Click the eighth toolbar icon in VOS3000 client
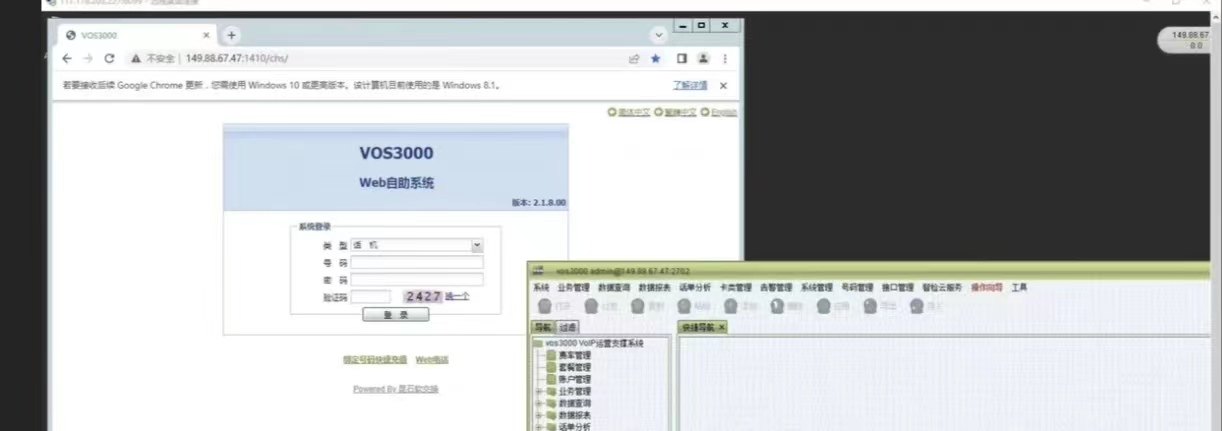 click(870, 307)
